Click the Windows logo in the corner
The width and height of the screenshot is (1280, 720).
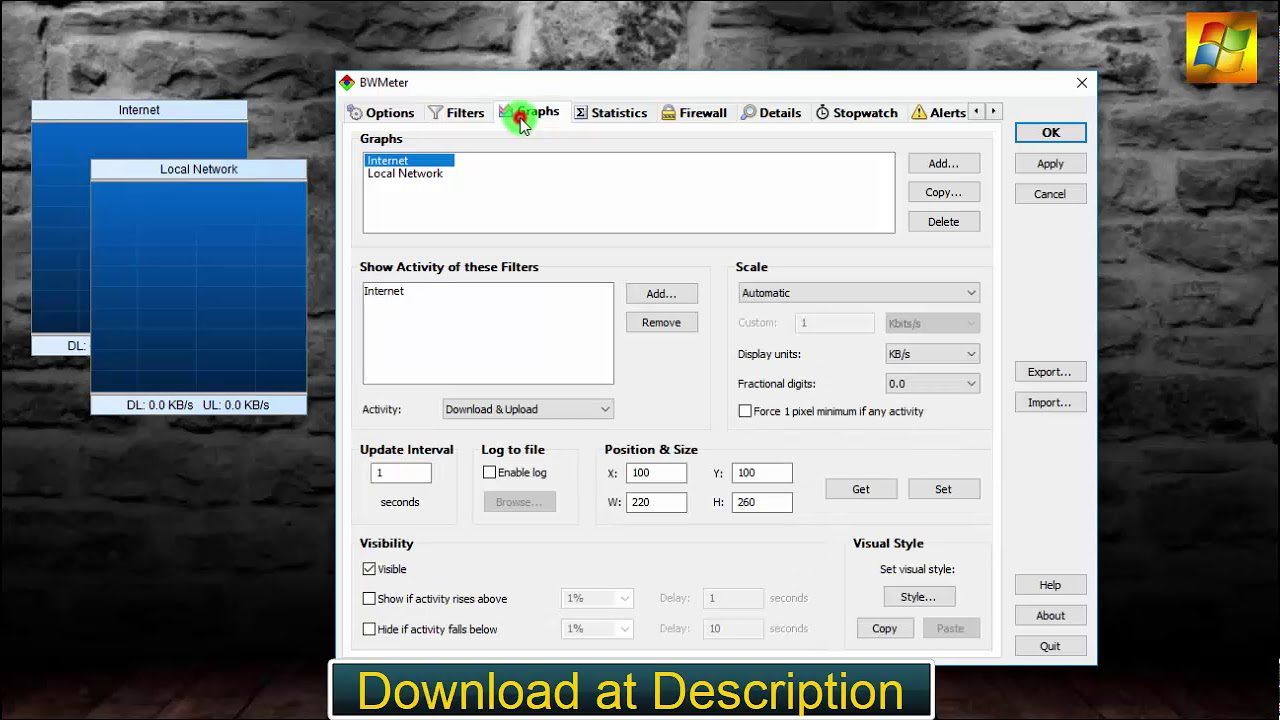coord(1221,48)
